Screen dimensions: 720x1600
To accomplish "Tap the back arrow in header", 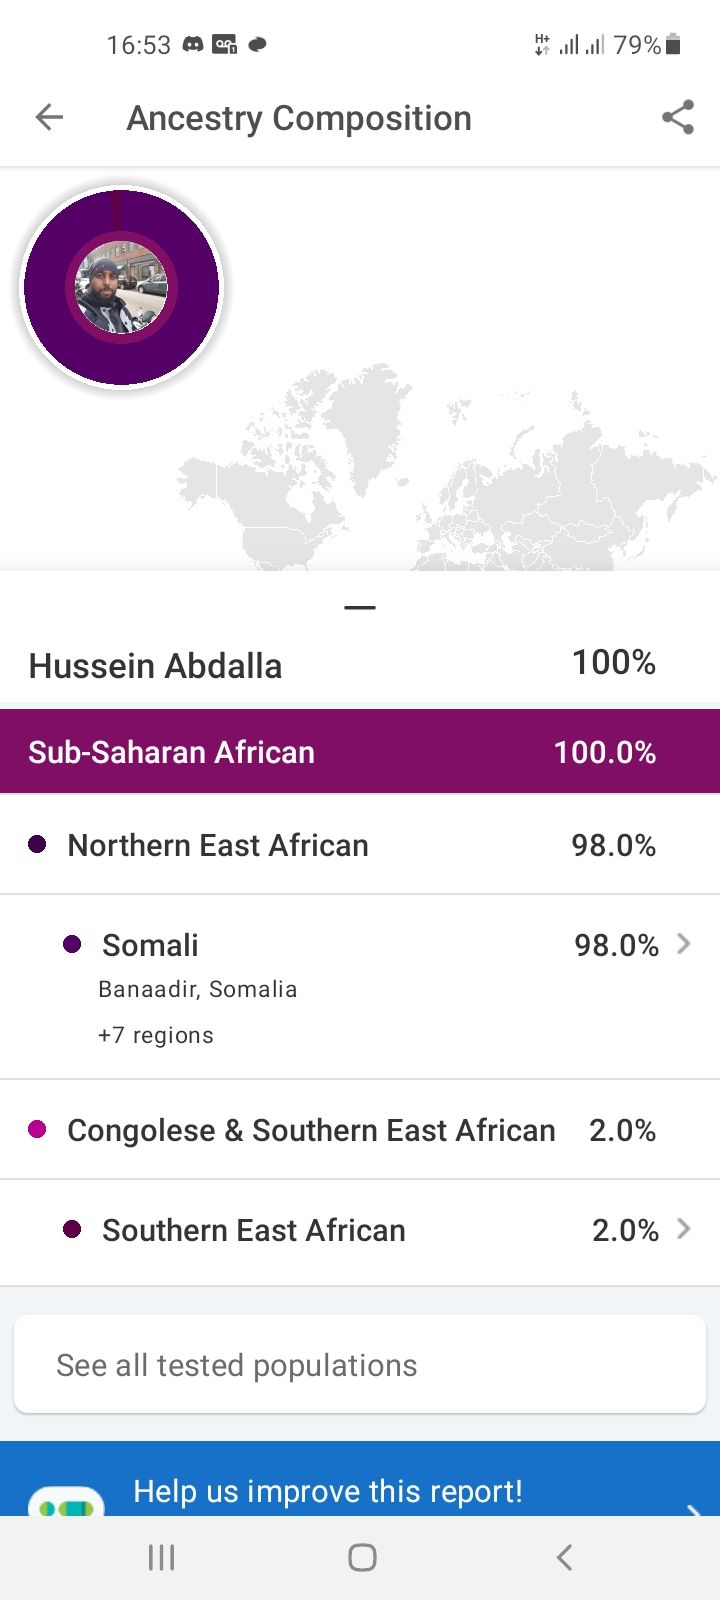I will (x=49, y=118).
